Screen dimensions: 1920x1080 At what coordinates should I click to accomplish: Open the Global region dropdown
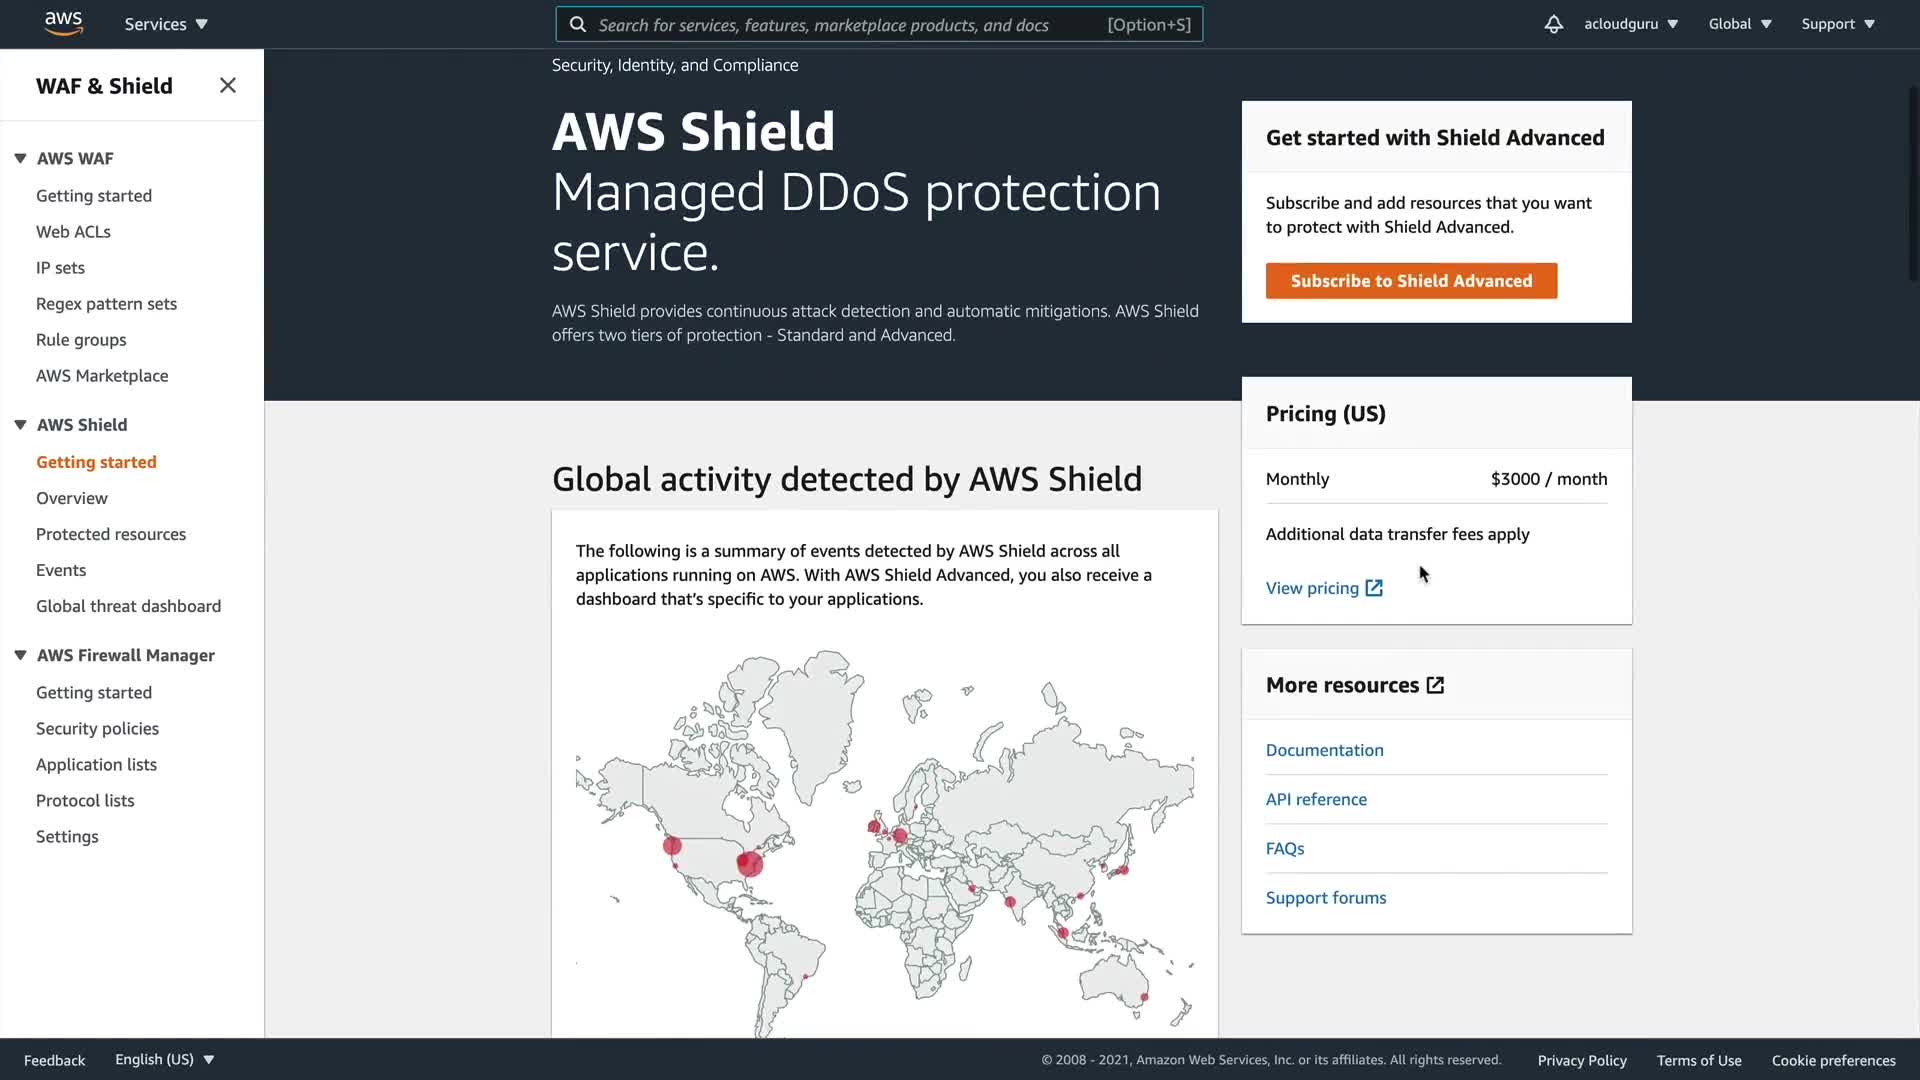[x=1740, y=24]
